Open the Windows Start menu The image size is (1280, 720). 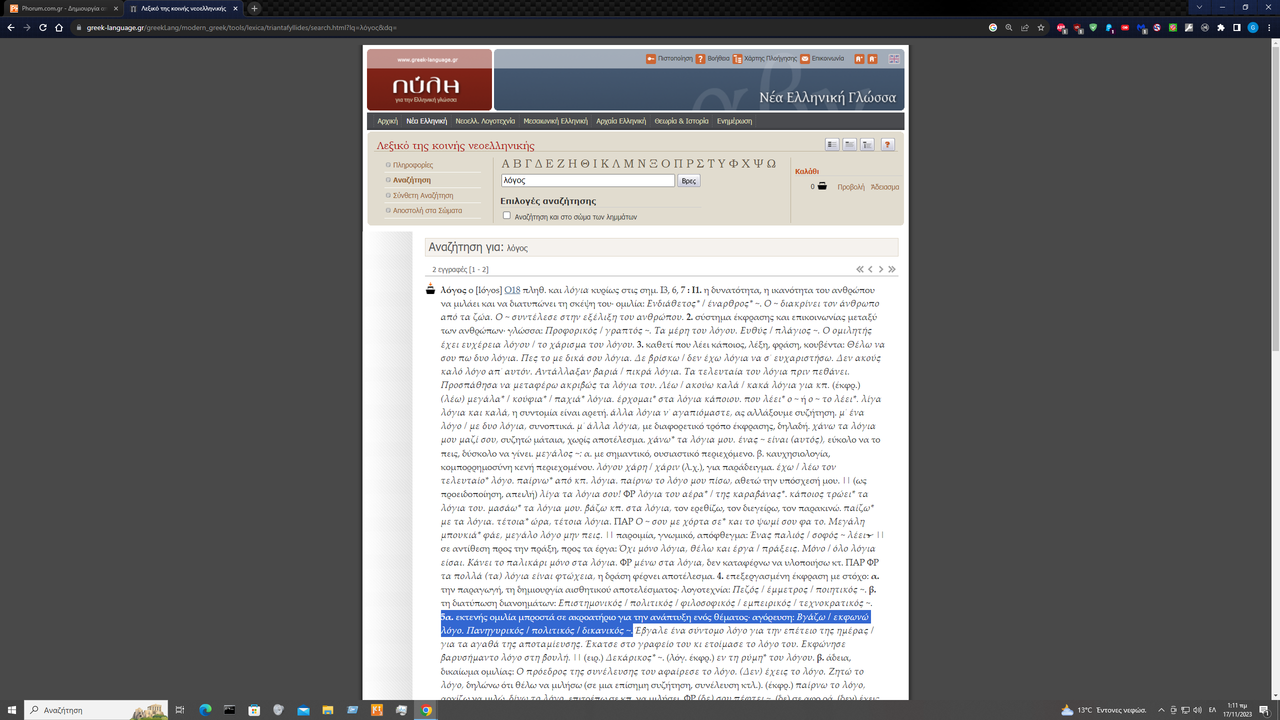tap(12, 710)
